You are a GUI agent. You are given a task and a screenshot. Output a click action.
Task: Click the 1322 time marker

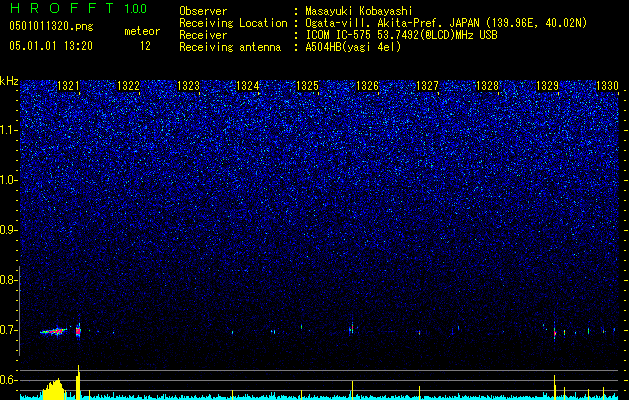pos(128,86)
